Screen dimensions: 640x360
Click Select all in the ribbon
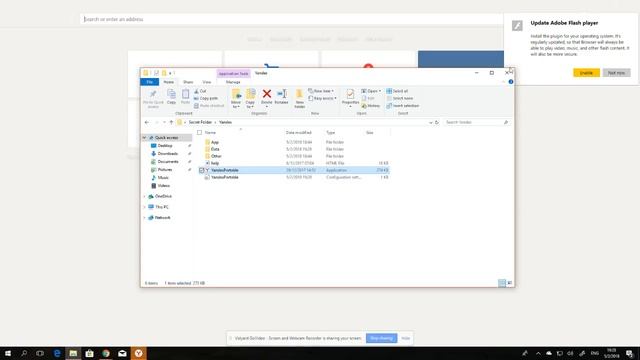tap(397, 91)
